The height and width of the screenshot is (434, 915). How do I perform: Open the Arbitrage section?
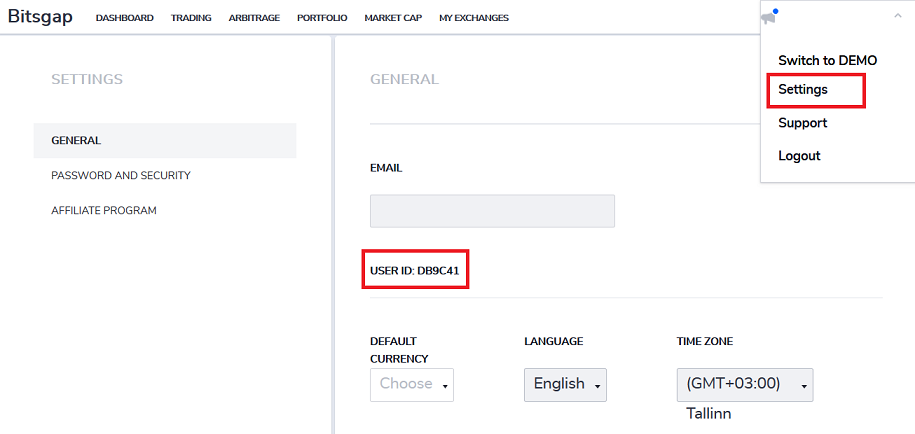(254, 18)
